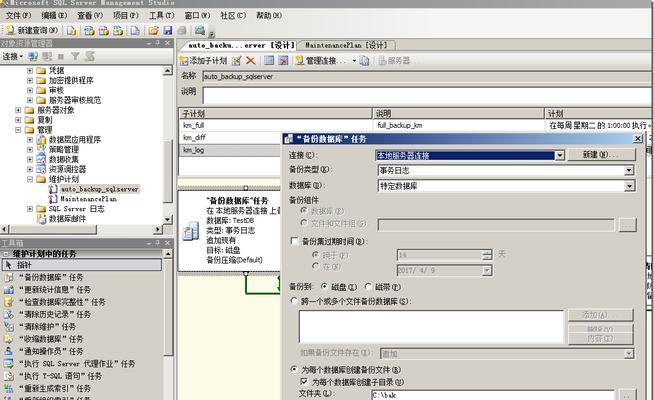Open the 编辑 menu

pyautogui.click(x=54, y=15)
